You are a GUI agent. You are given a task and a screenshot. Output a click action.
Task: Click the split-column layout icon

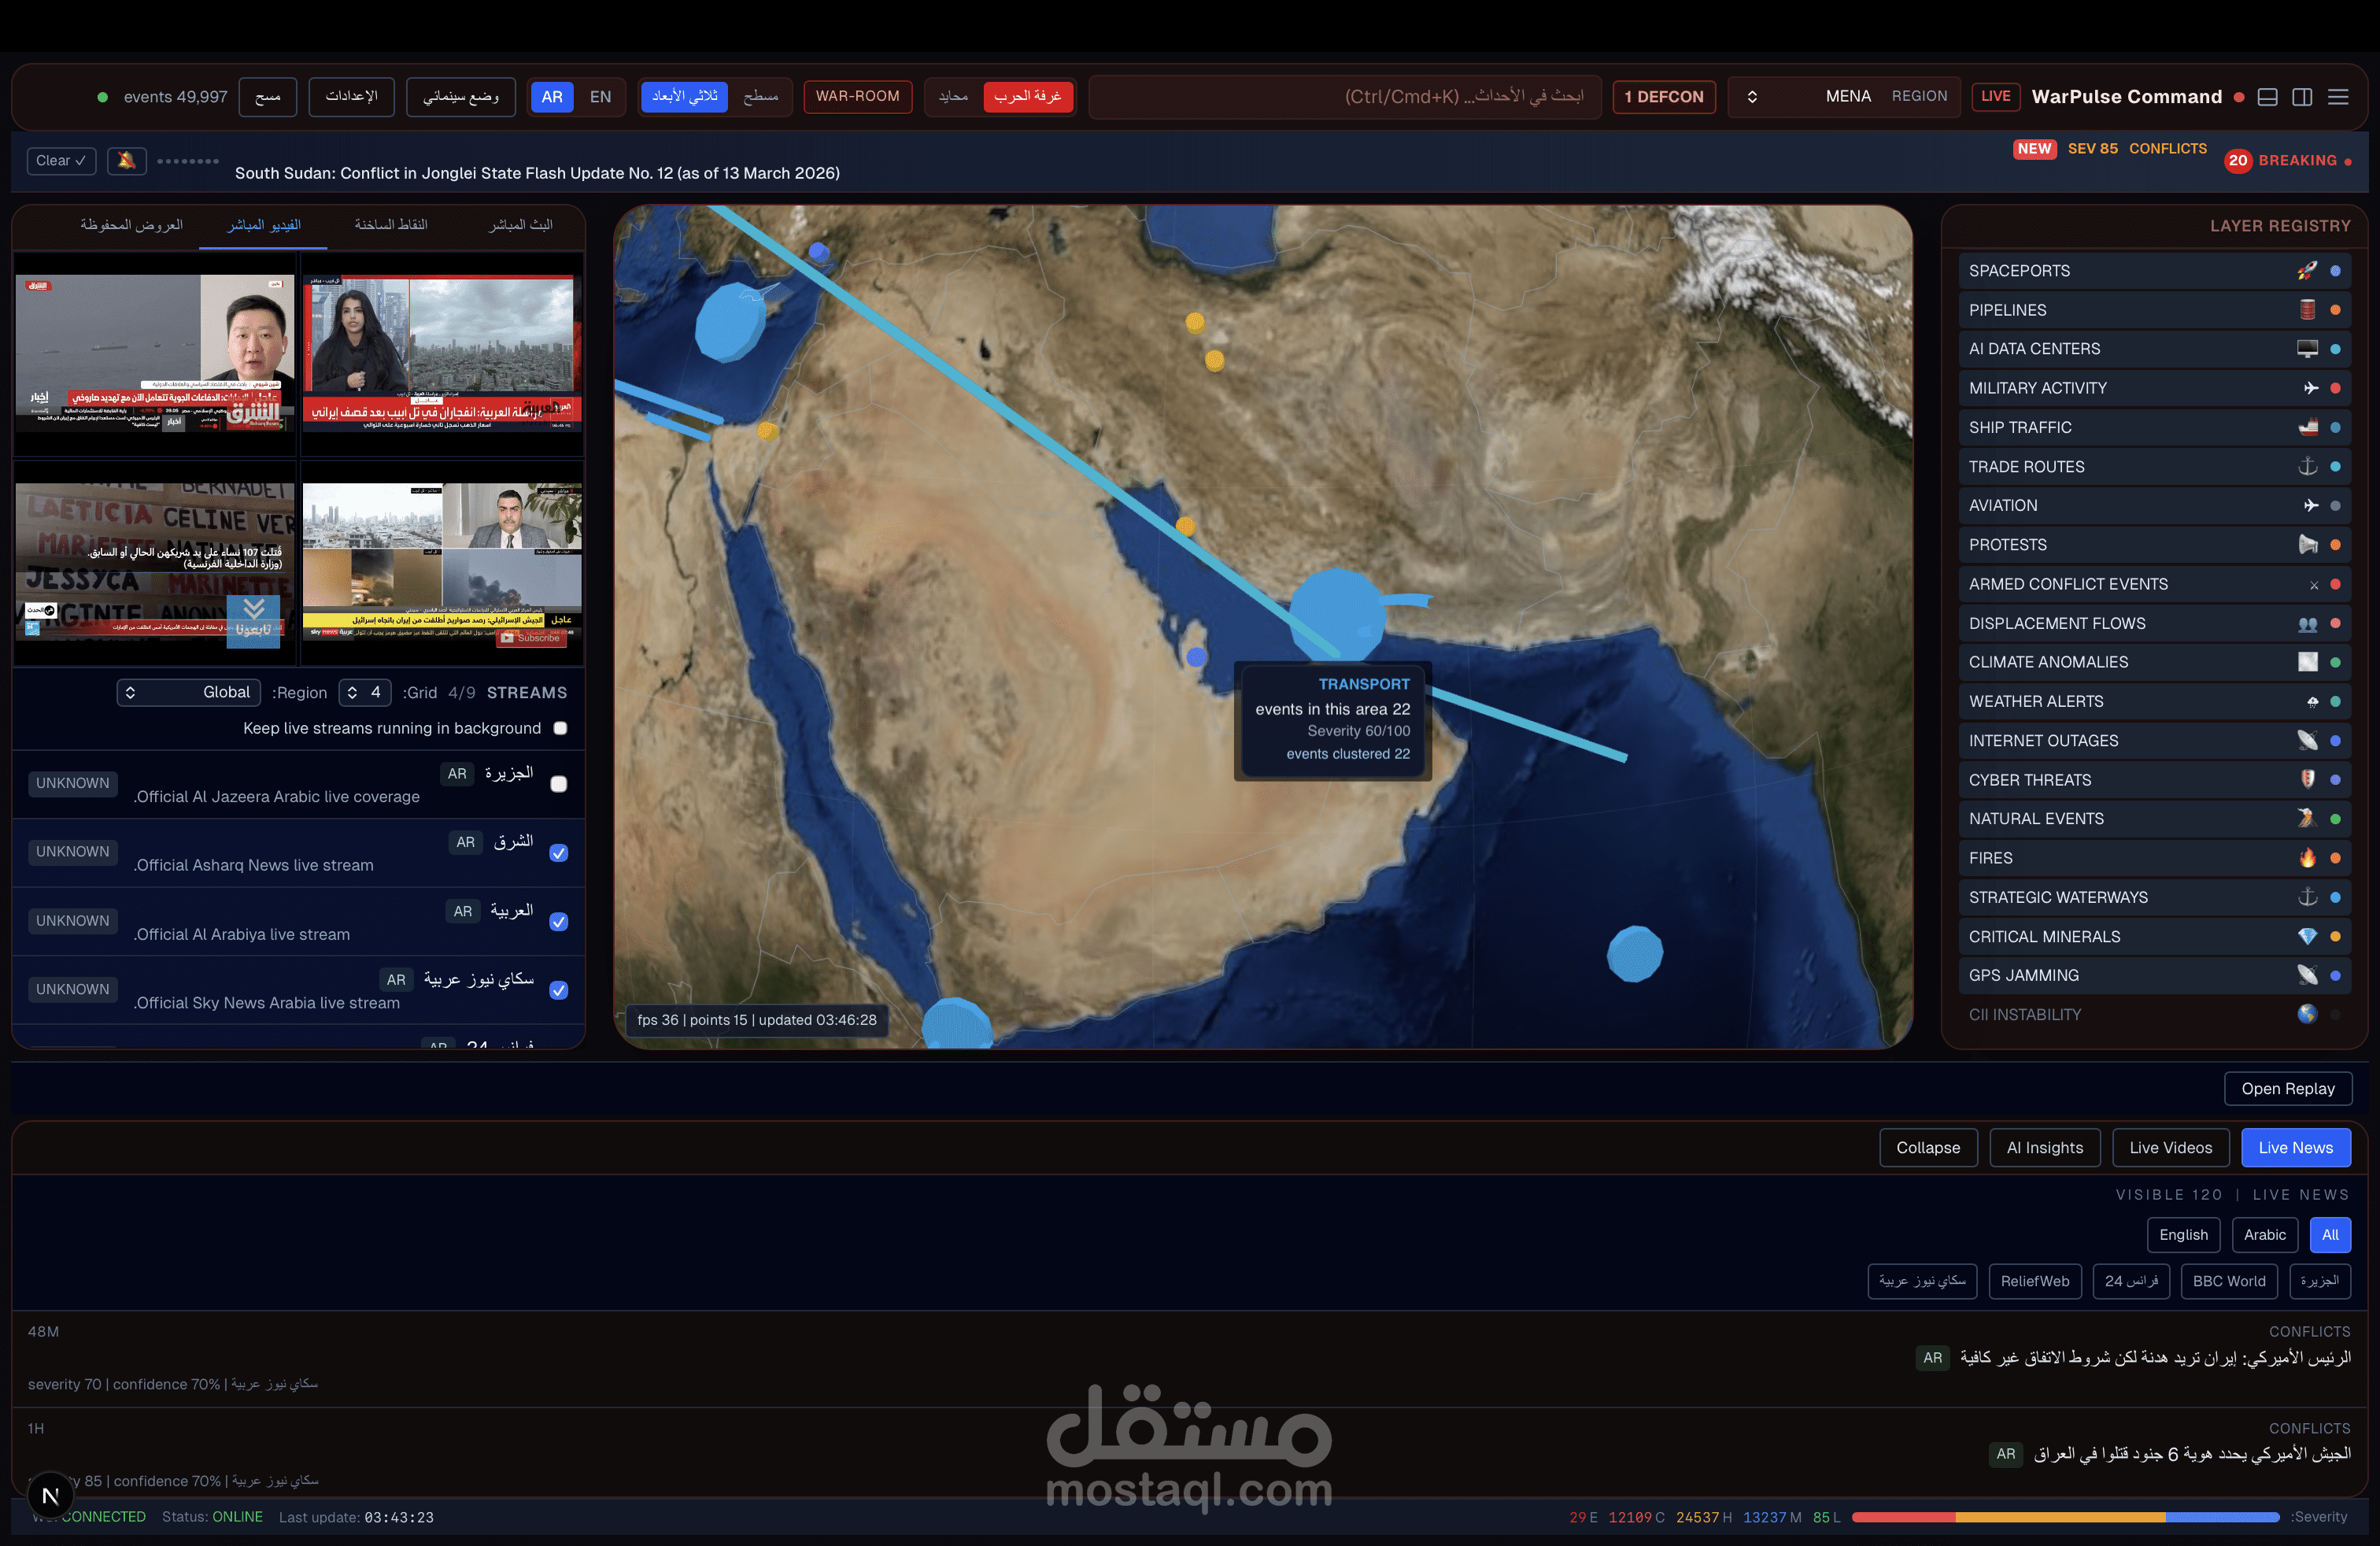[2302, 97]
